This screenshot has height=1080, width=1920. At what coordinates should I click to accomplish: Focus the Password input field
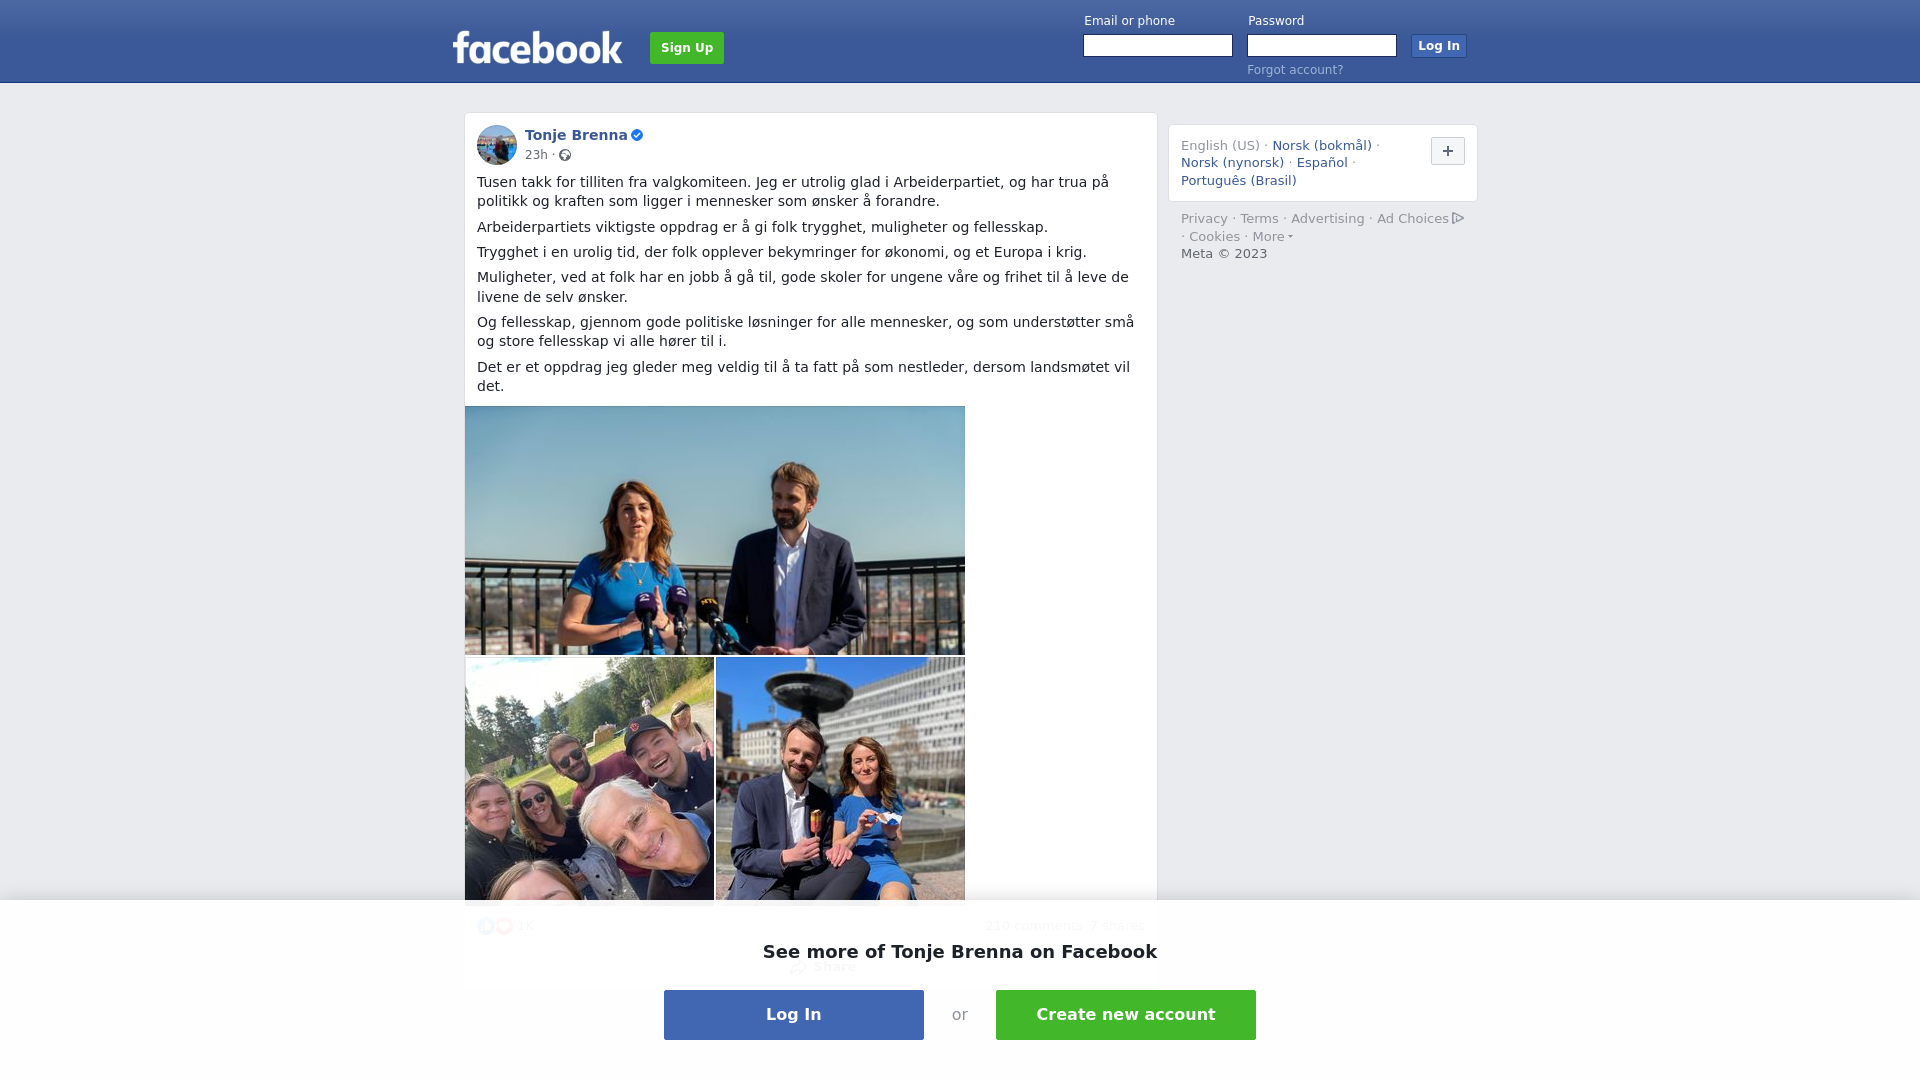(1322, 46)
